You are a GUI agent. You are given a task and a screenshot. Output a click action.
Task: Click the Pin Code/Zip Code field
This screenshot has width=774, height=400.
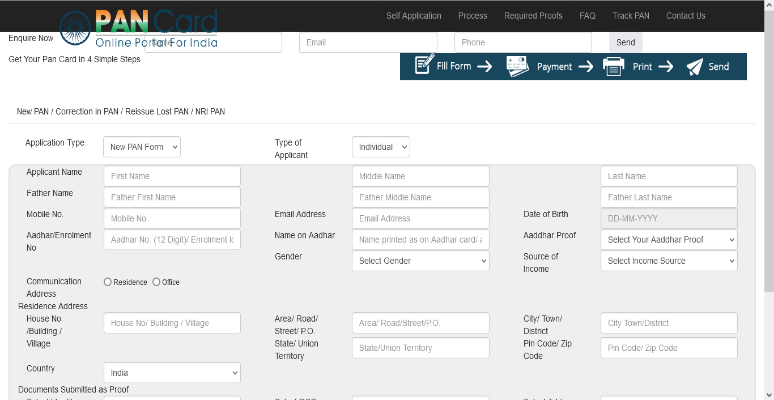click(x=669, y=348)
